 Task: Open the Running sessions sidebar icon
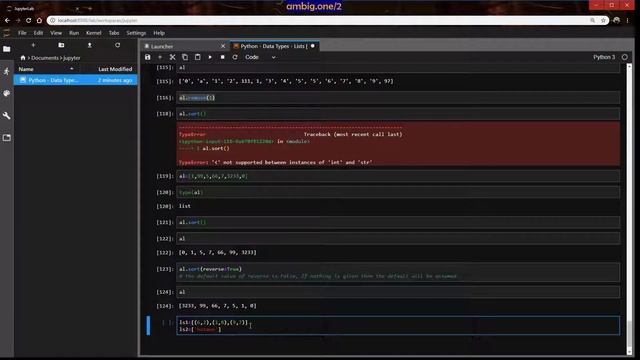click(x=7, y=71)
